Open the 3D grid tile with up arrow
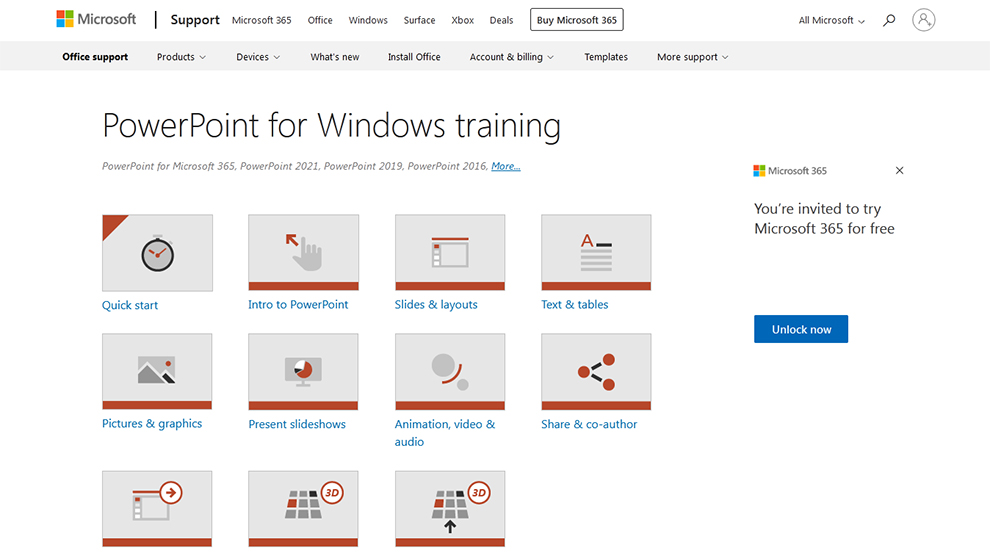Viewport: 990px width, 553px height. tap(450, 508)
